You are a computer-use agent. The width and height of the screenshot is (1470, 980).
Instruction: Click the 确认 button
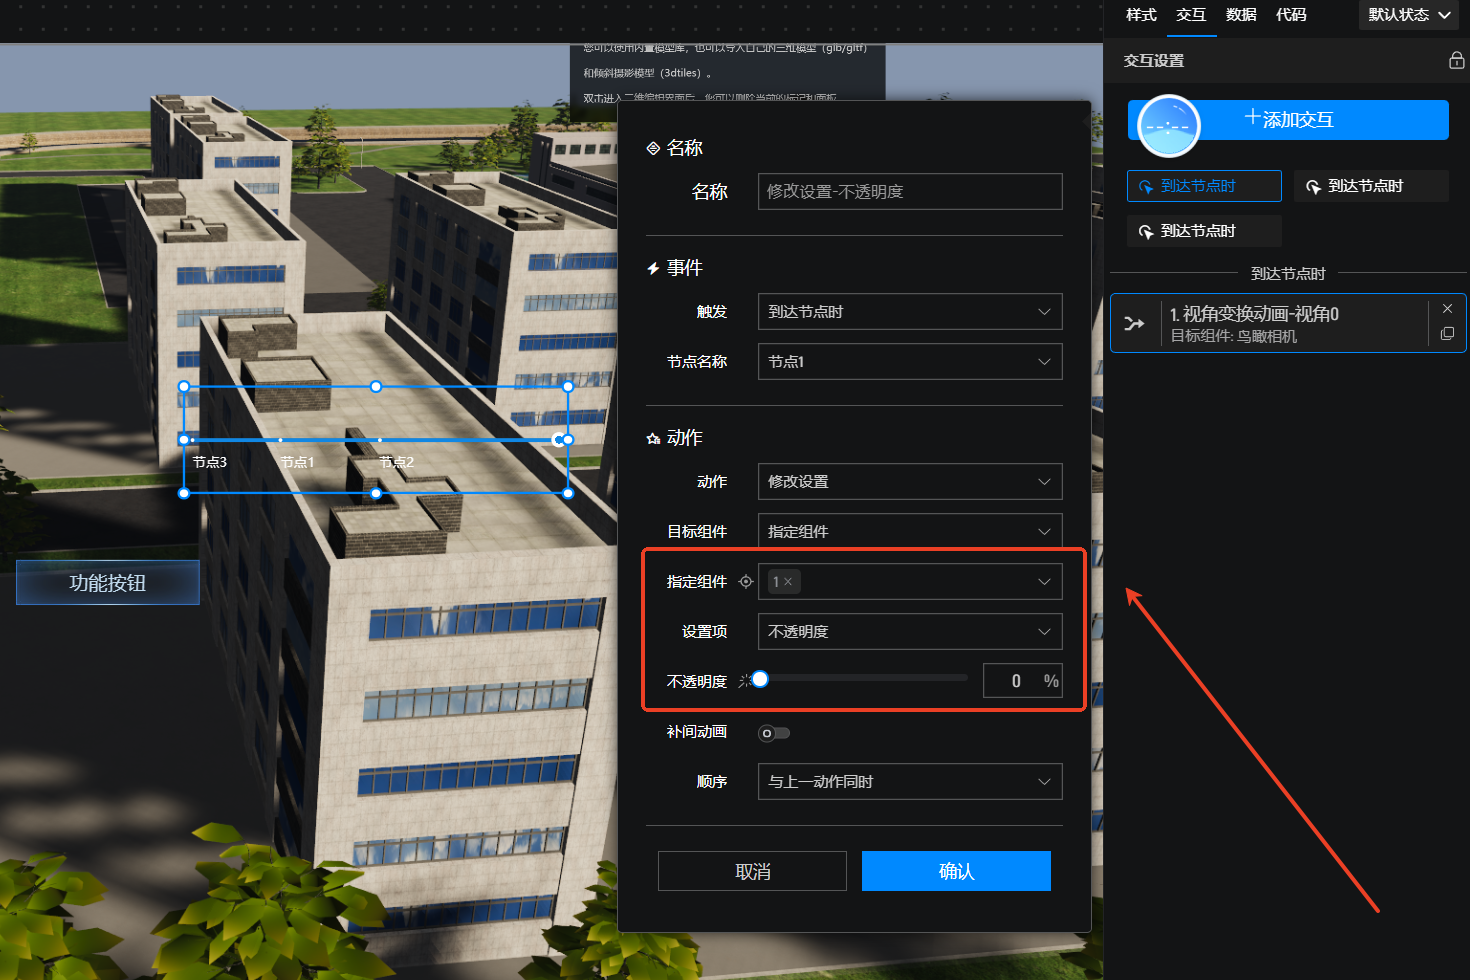pyautogui.click(x=955, y=871)
